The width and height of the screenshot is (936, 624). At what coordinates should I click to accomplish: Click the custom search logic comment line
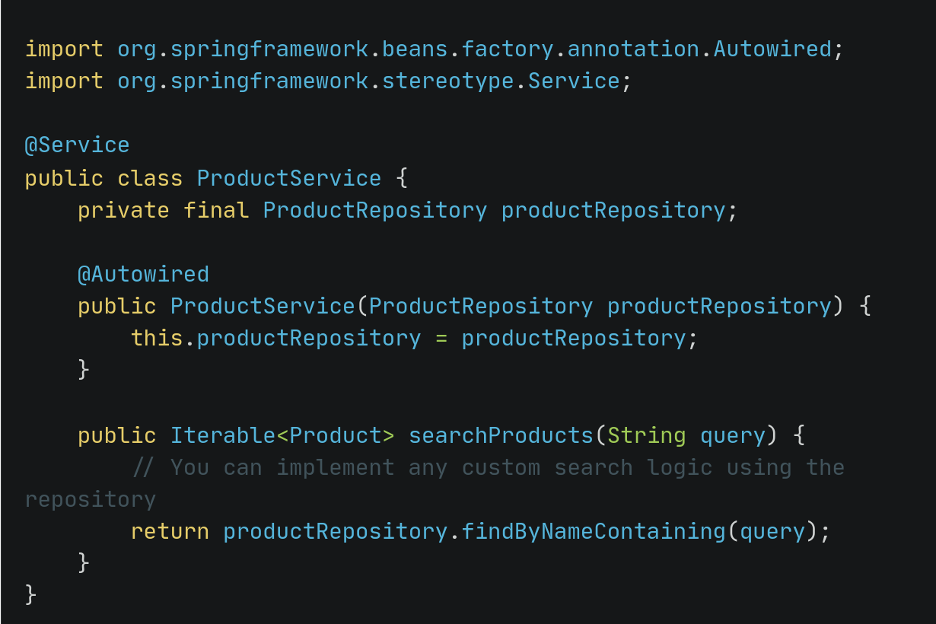tap(488, 467)
